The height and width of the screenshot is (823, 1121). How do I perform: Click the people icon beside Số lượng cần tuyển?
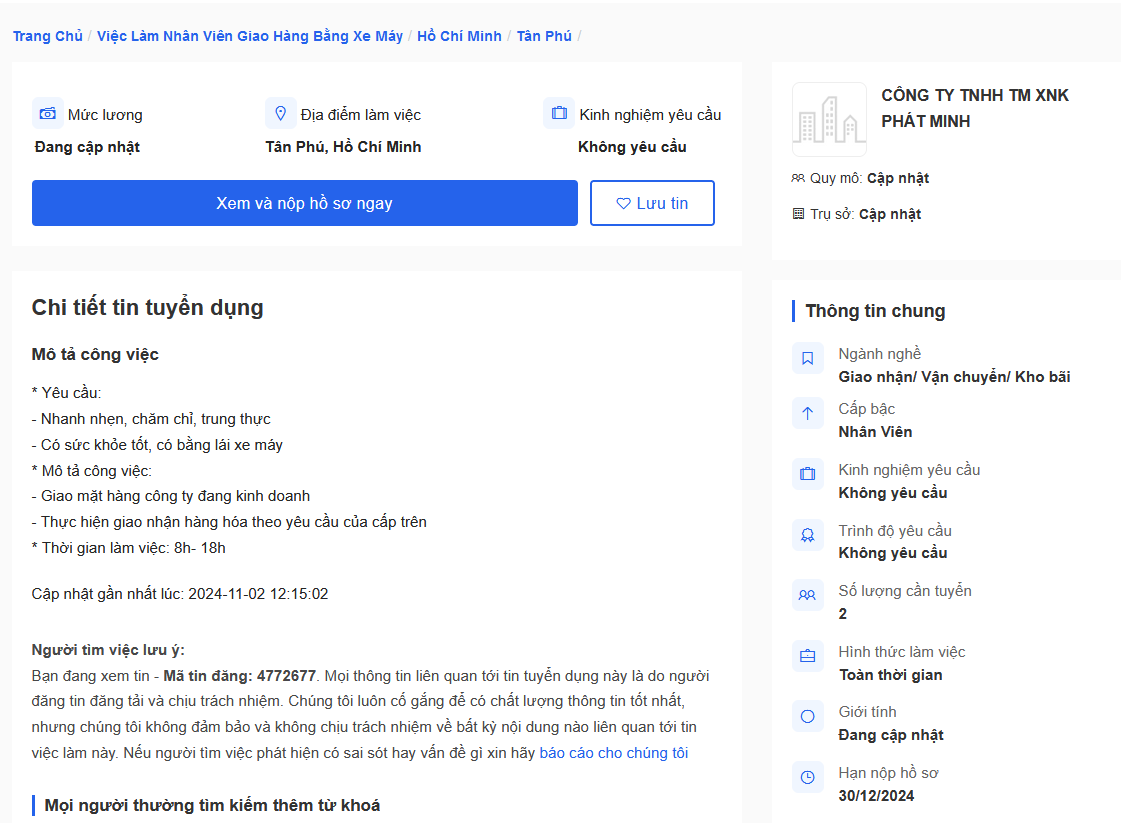click(808, 595)
